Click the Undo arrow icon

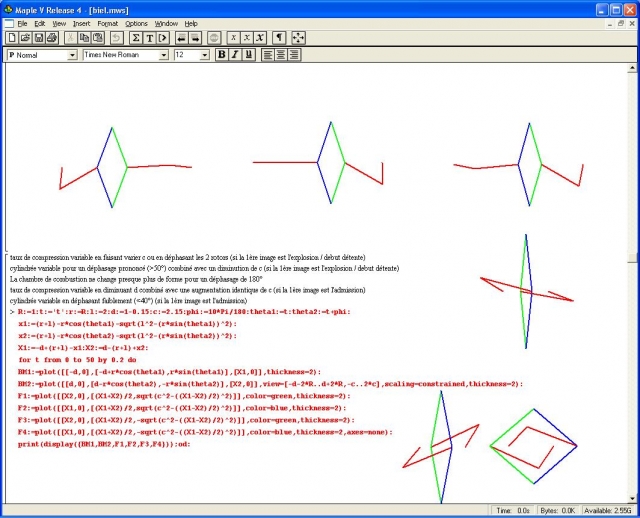point(117,37)
